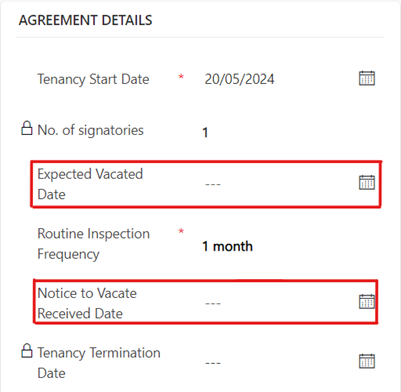This screenshot has width=401, height=392.
Task: Select the No. of signatories label
Action: click(90, 130)
